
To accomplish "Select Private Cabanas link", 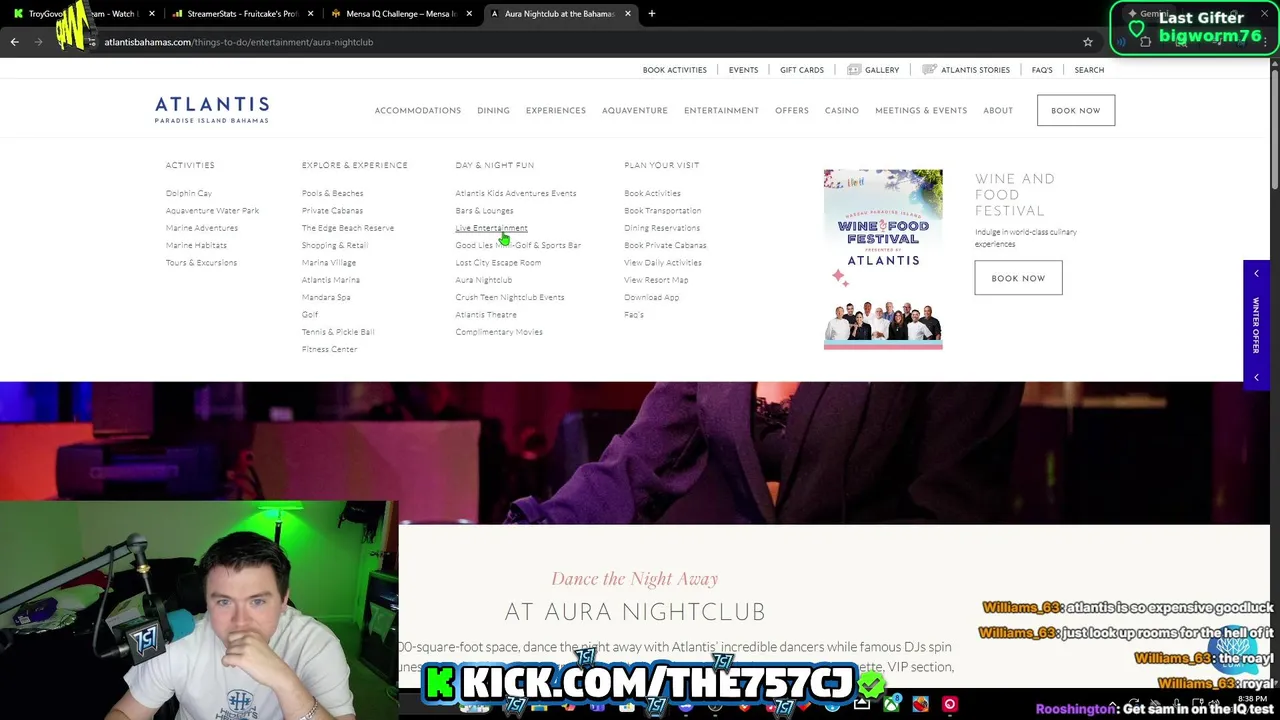I will coord(332,210).
